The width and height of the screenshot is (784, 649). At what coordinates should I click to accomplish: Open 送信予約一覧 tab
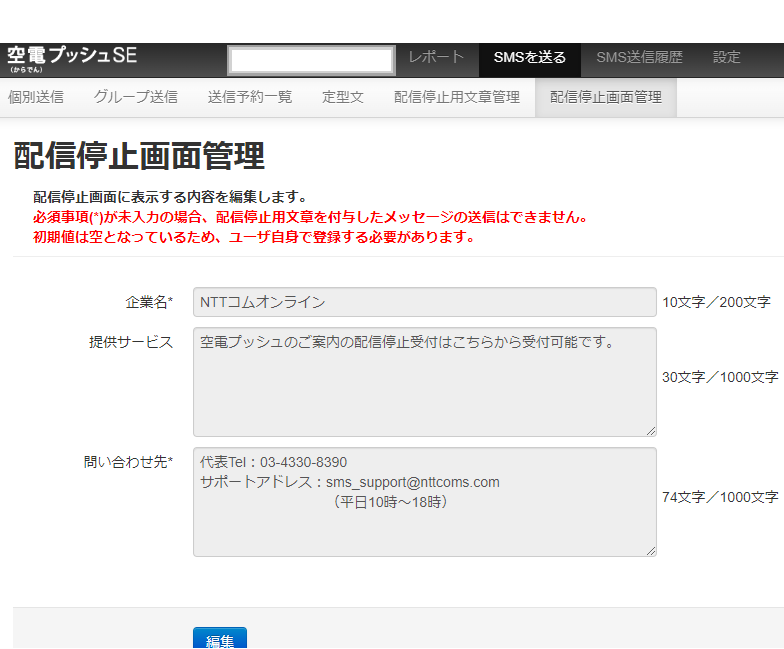coord(250,97)
